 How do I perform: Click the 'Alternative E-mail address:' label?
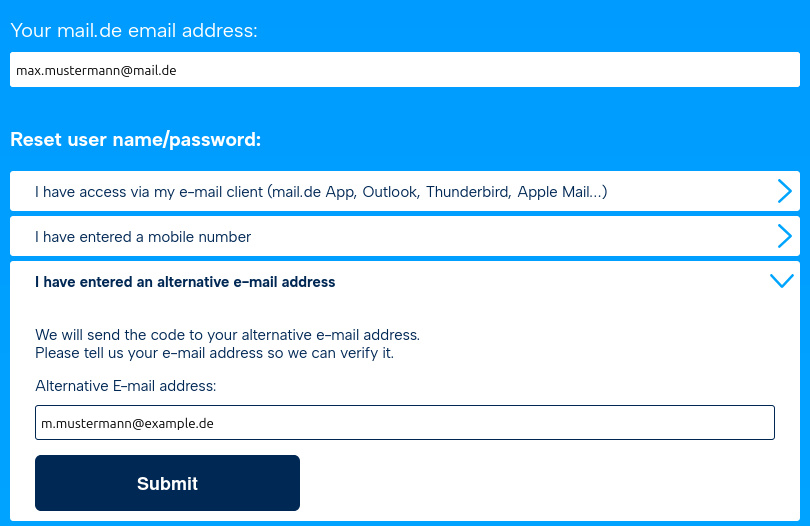point(126,386)
